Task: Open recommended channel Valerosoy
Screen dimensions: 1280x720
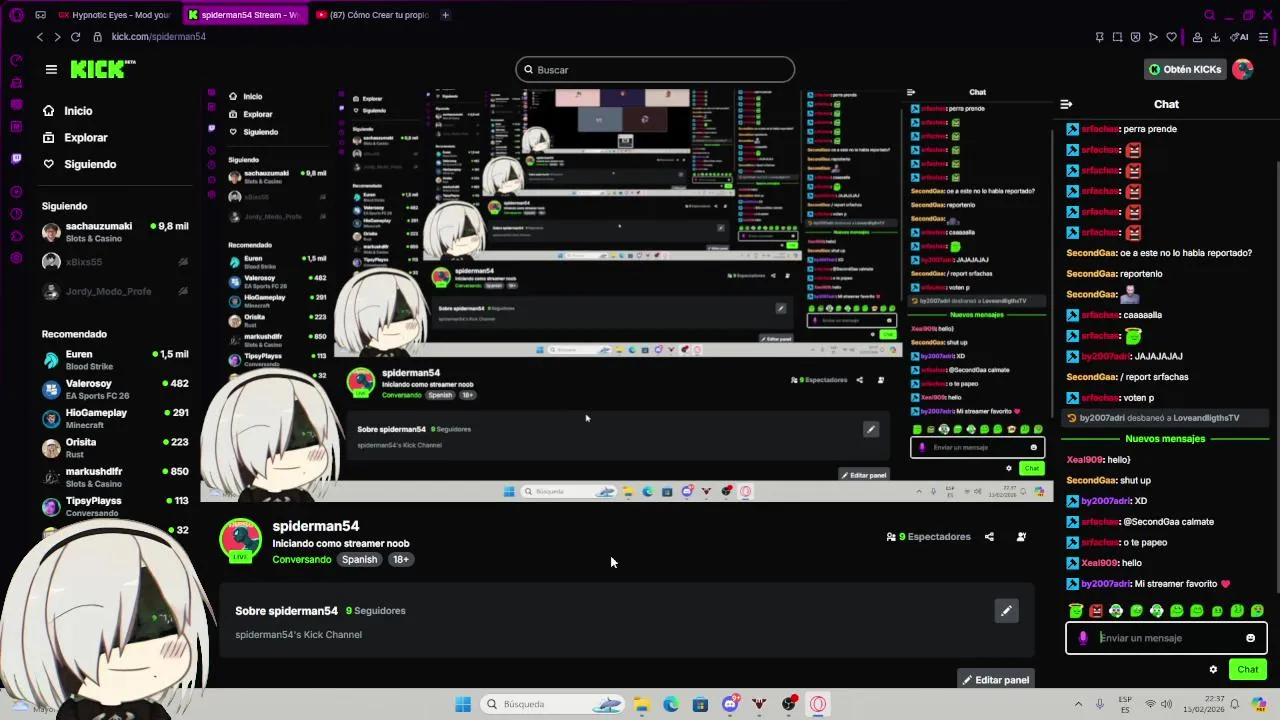Action: tap(115, 389)
